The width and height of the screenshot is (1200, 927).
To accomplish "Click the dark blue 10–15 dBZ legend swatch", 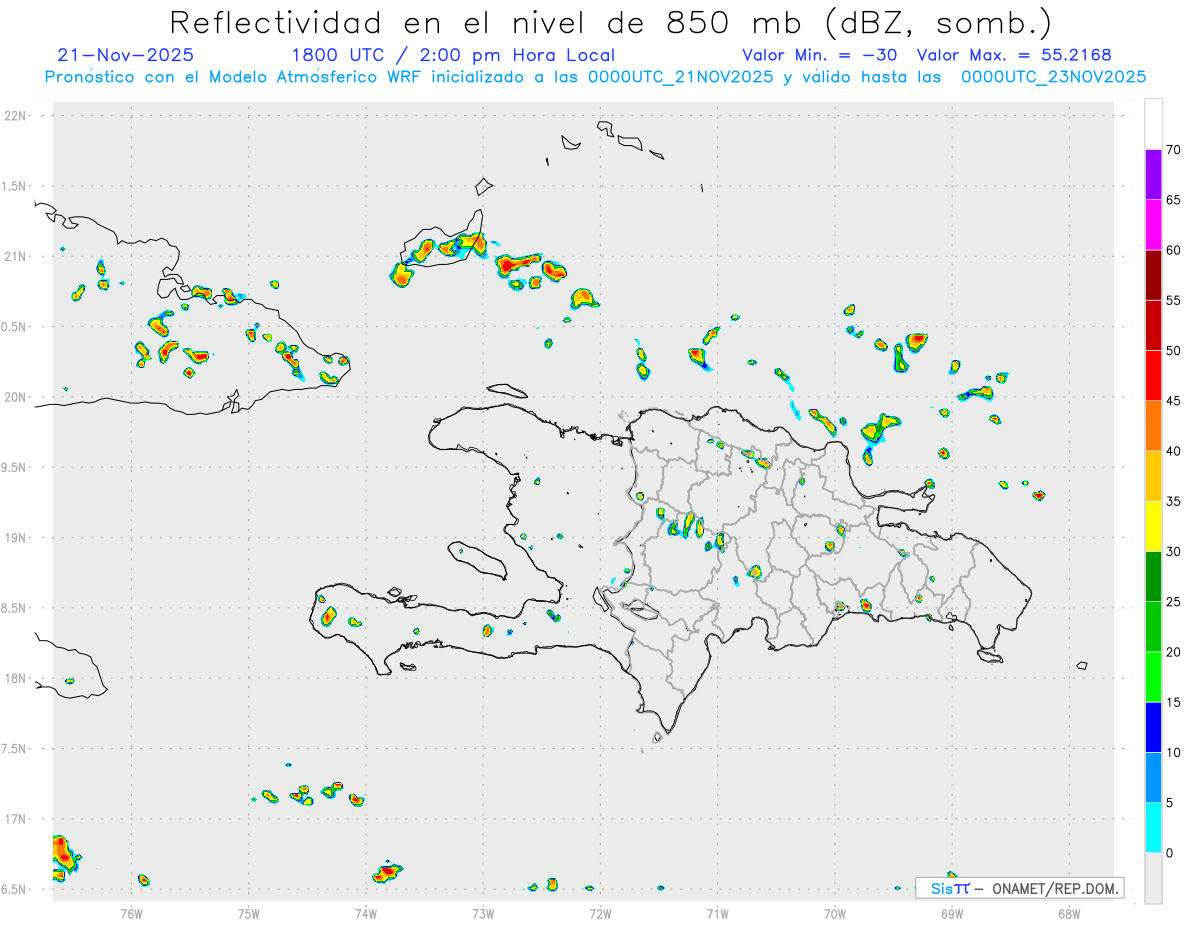I will click(x=1153, y=727).
